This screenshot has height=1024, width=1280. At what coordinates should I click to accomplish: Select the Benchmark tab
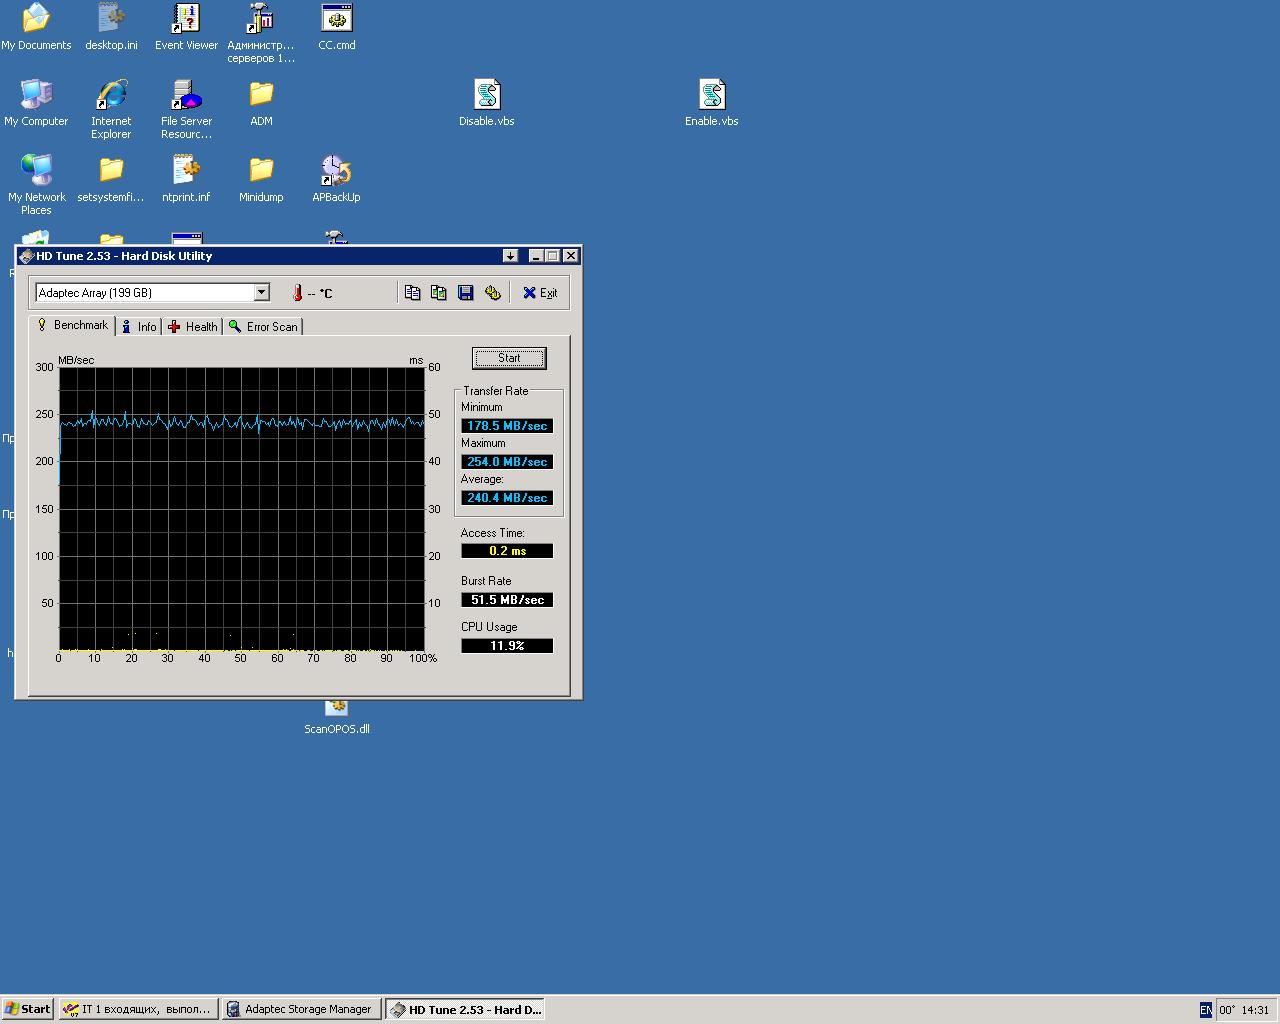pyautogui.click(x=72, y=326)
